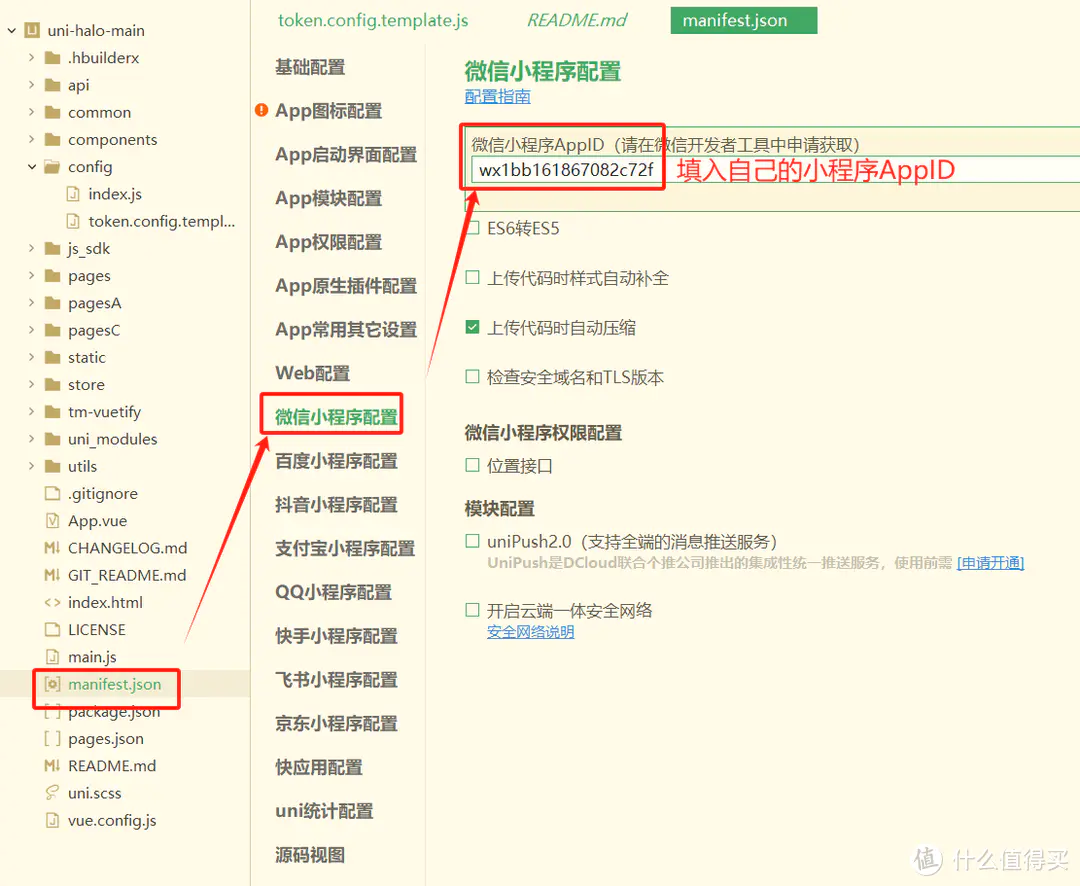Select 源码视图 in the config sidebar

click(310, 855)
